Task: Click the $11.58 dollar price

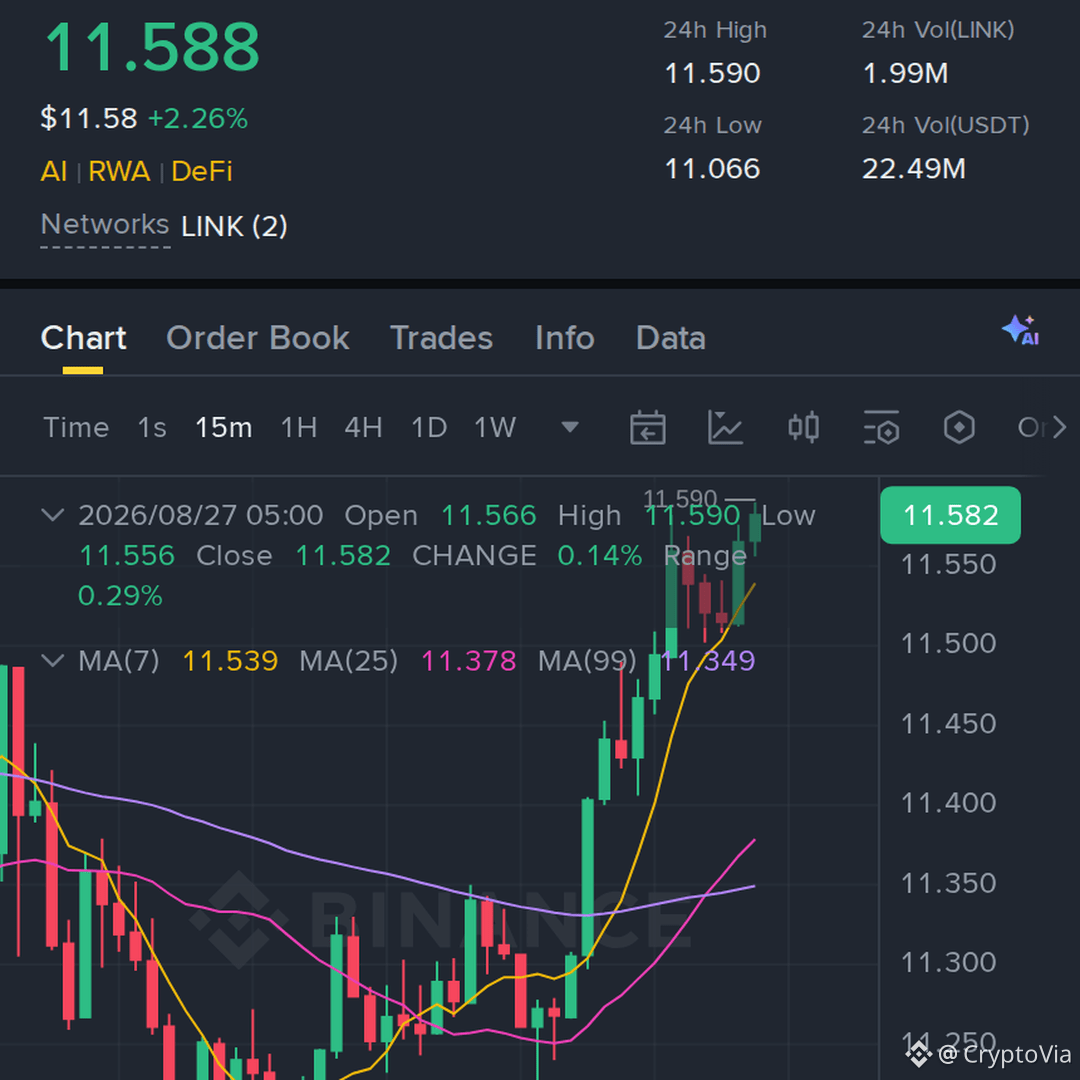Action: 89,118
